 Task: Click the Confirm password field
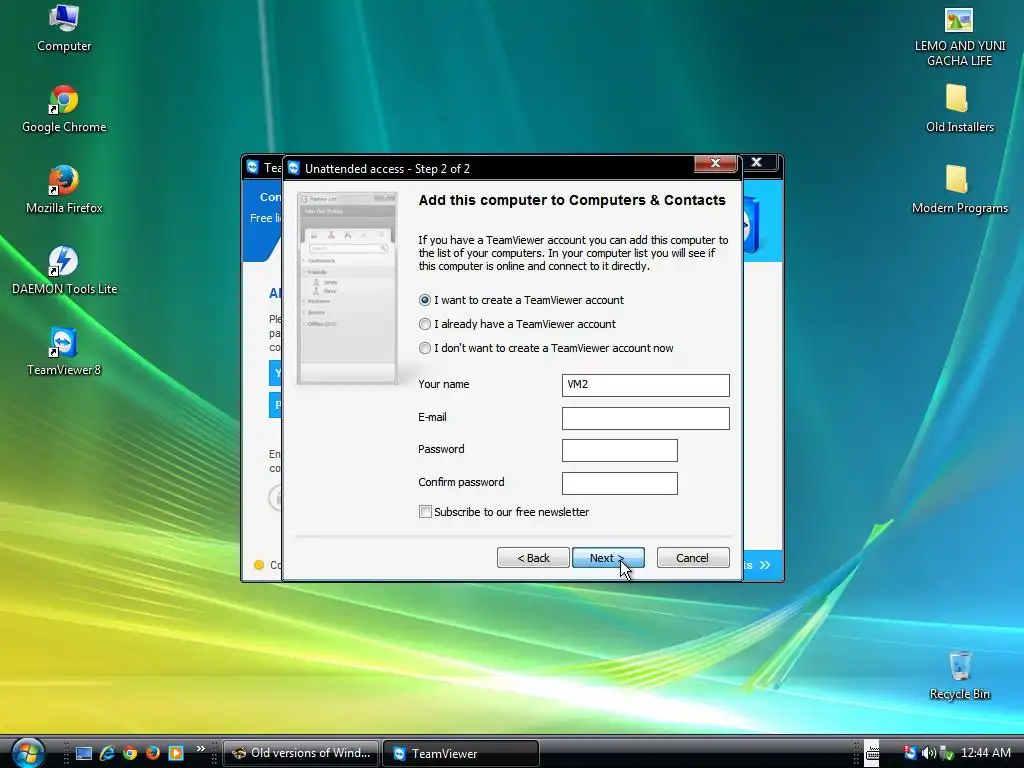619,483
